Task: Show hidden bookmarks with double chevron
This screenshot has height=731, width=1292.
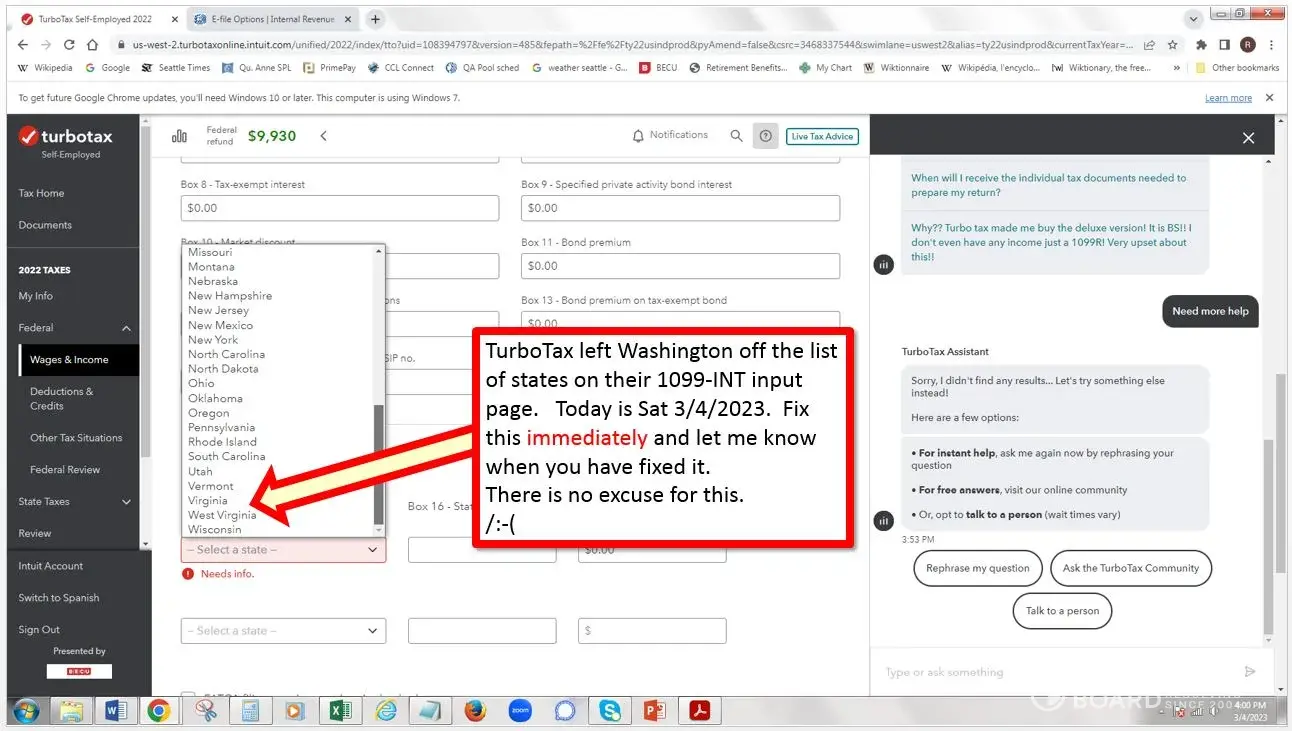Action: point(1179,68)
